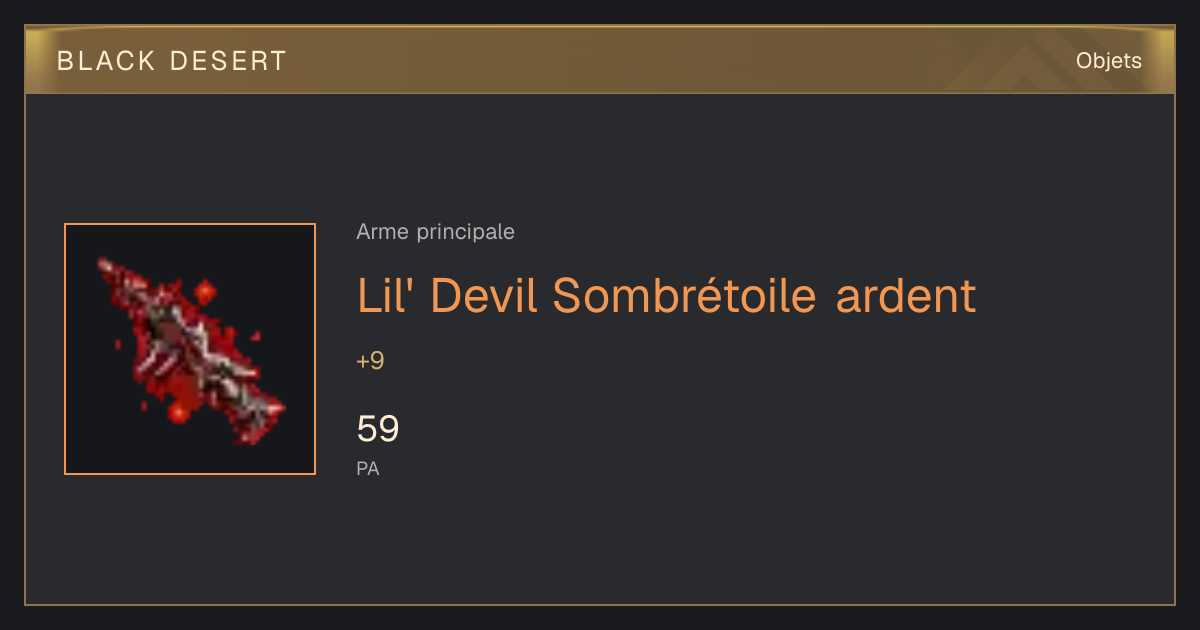This screenshot has width=1200, height=630.
Task: Click the +9 enhancement level
Action: [x=370, y=361]
